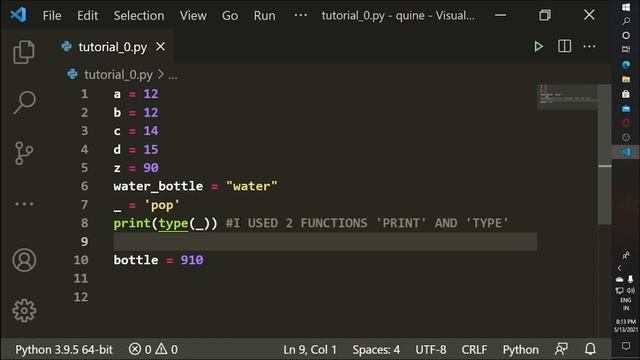Run Python file with play button
Viewport: 640px width, 360px height.
(x=538, y=47)
